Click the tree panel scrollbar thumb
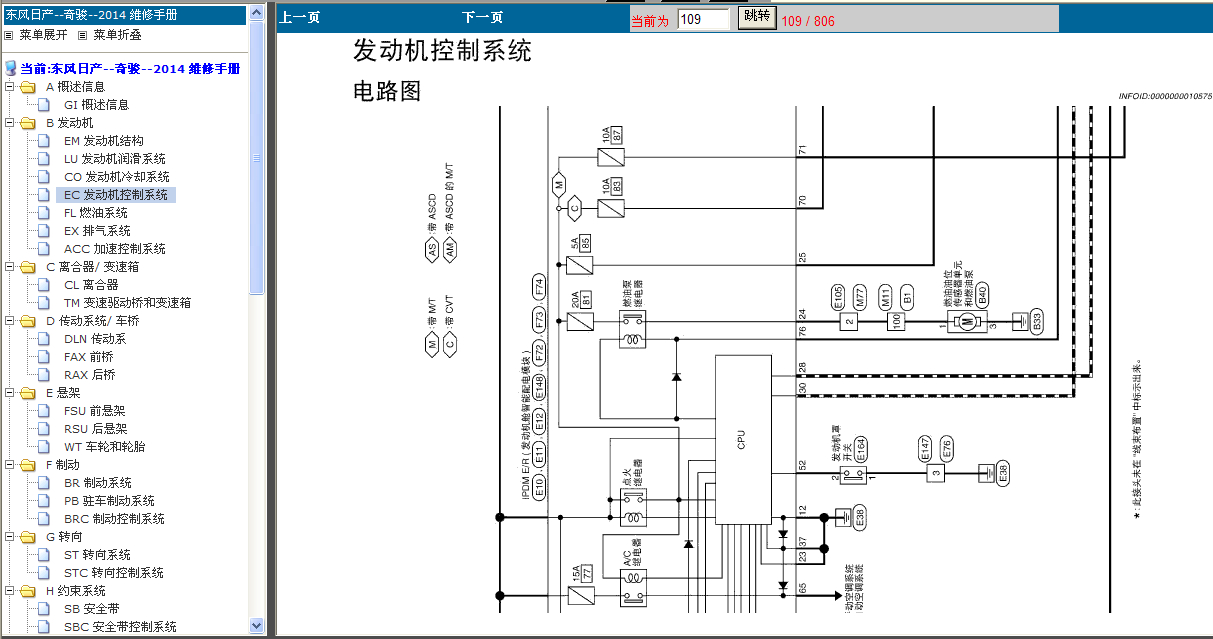 tap(257, 158)
